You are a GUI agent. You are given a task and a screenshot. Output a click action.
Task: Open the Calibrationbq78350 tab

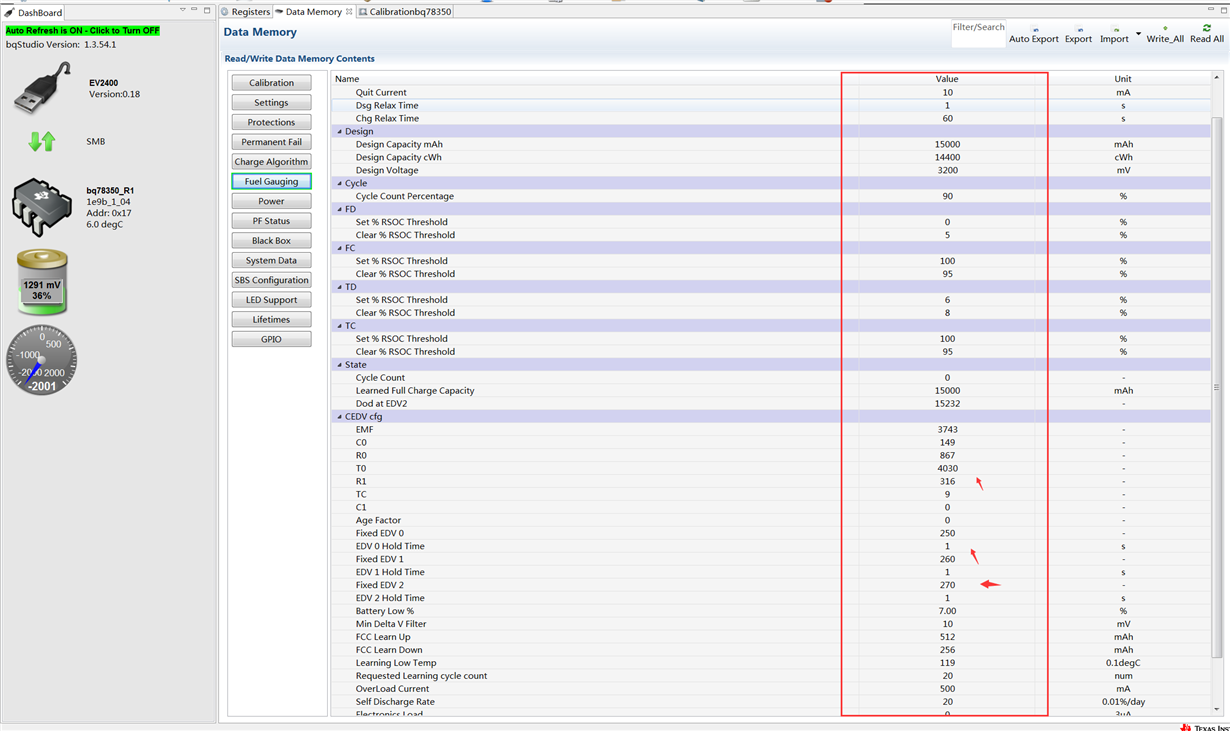coord(404,12)
